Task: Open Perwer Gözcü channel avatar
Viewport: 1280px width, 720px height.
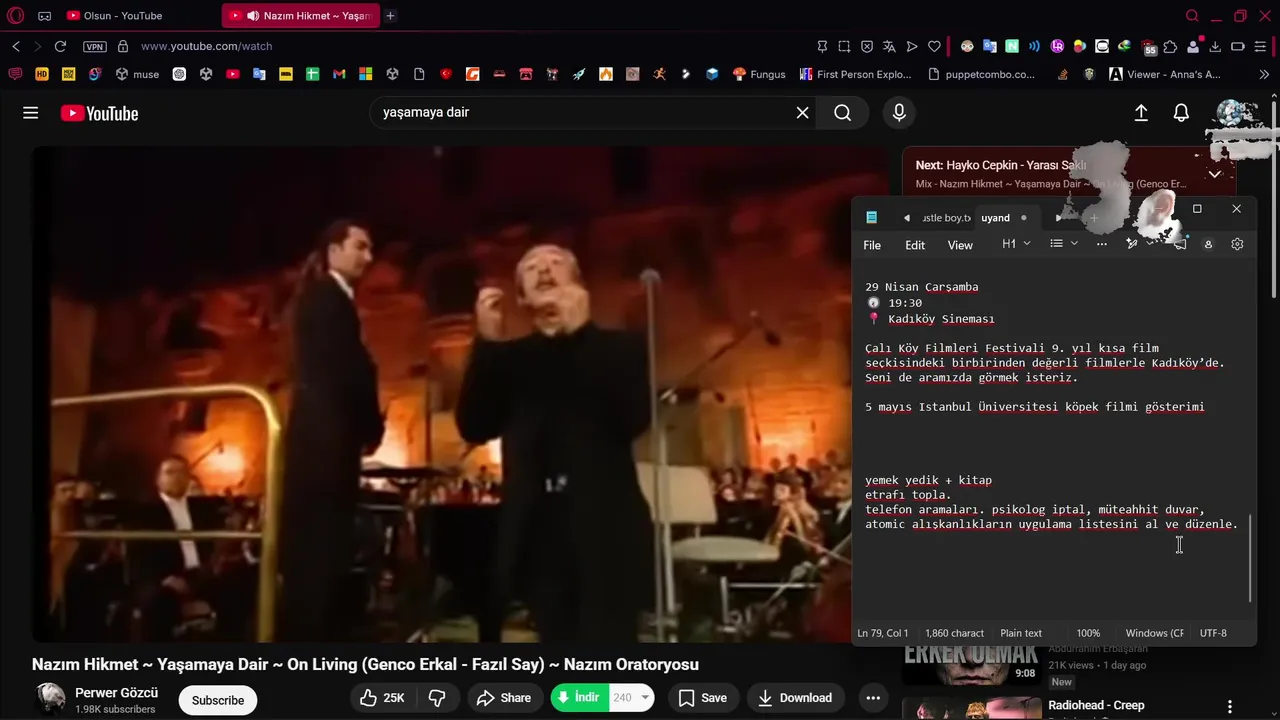Action: 50,698
